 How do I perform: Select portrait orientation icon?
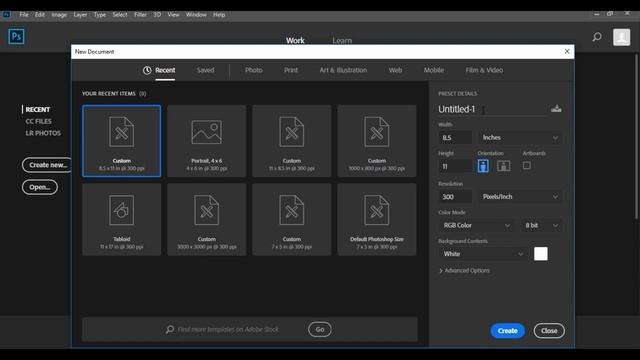(483, 166)
